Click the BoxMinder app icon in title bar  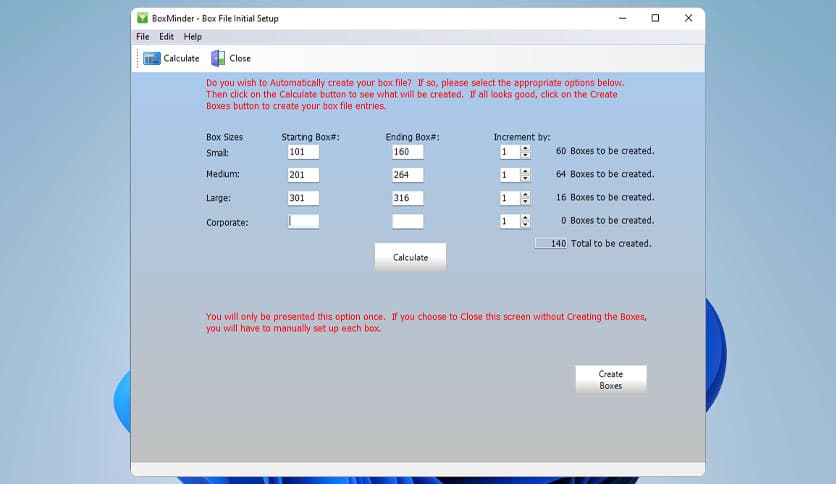pos(142,18)
